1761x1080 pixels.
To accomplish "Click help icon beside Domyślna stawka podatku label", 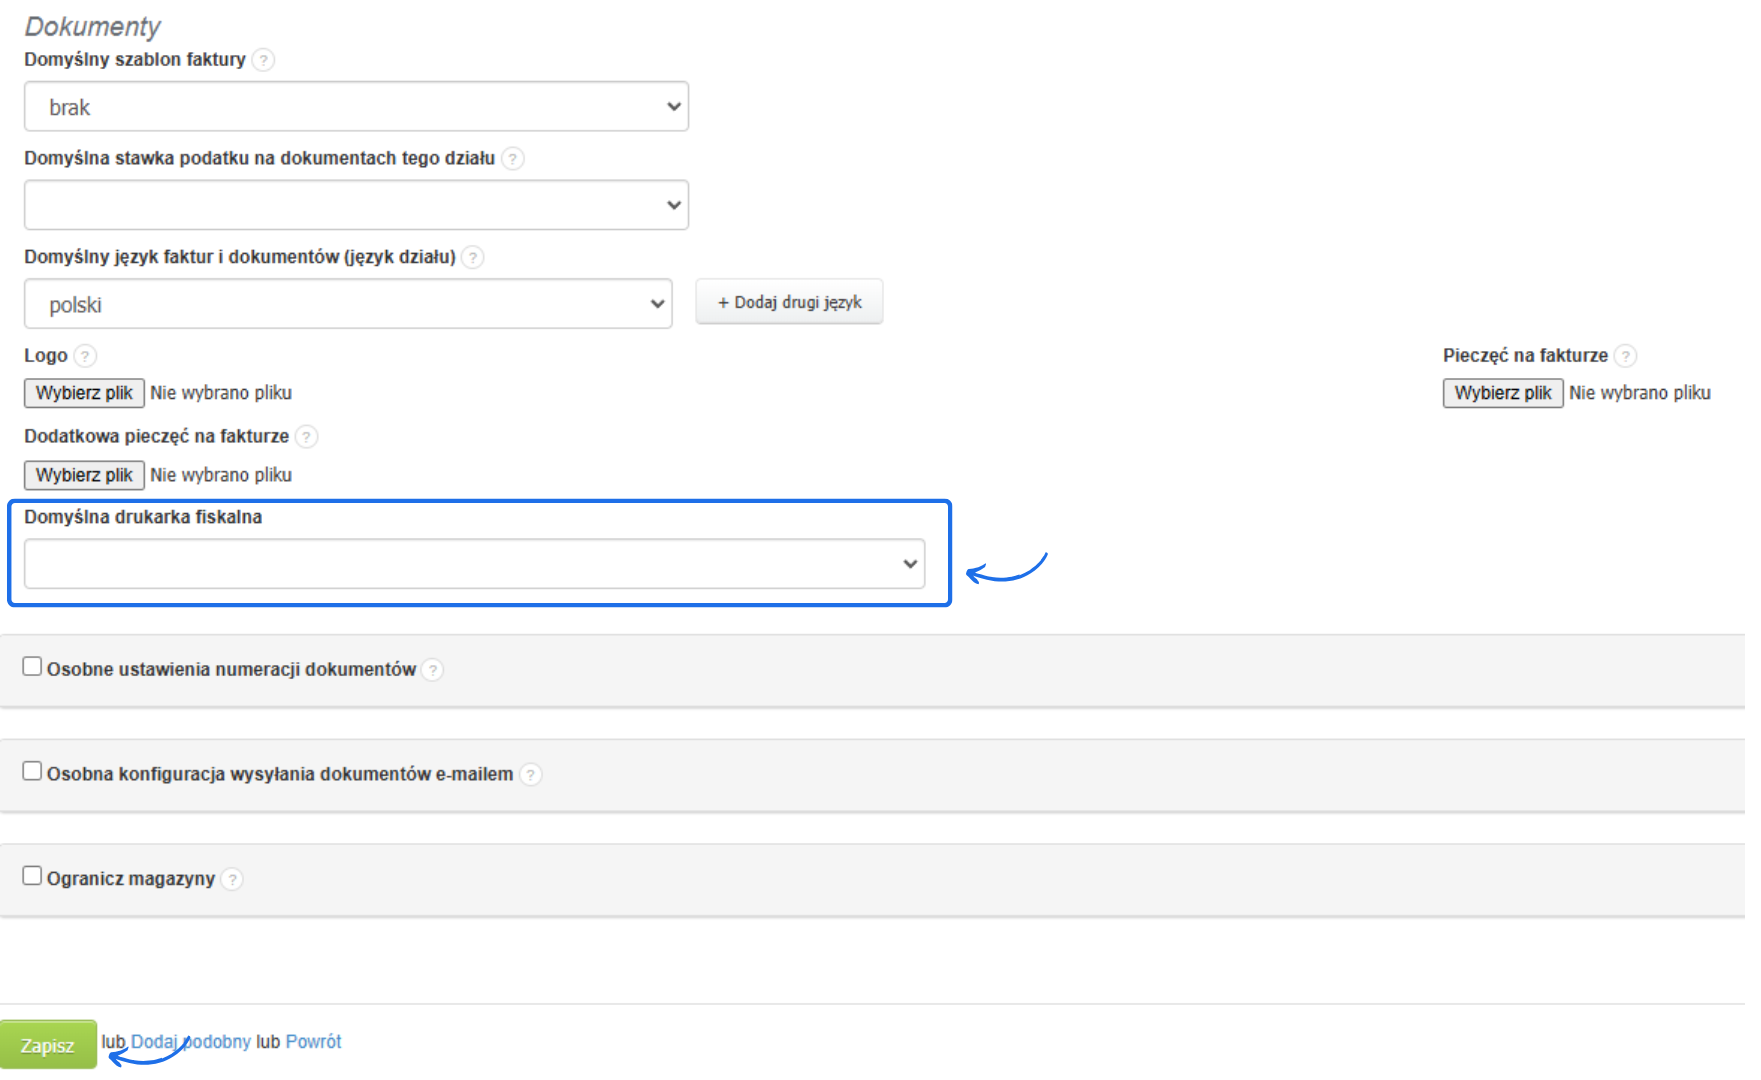I will [x=513, y=159].
